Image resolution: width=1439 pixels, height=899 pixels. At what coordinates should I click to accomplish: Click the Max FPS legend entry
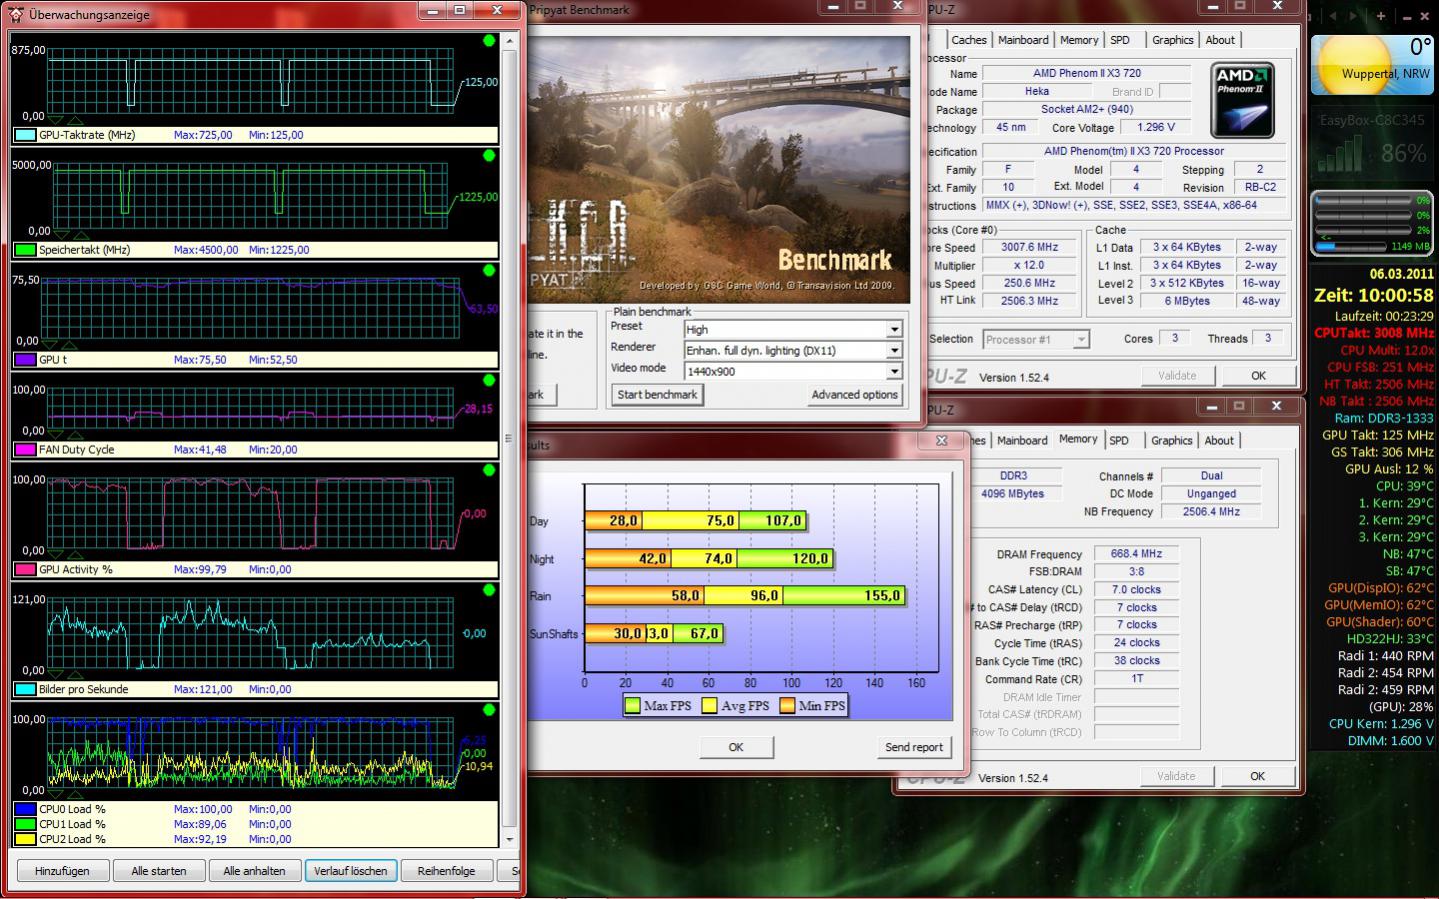pos(658,705)
